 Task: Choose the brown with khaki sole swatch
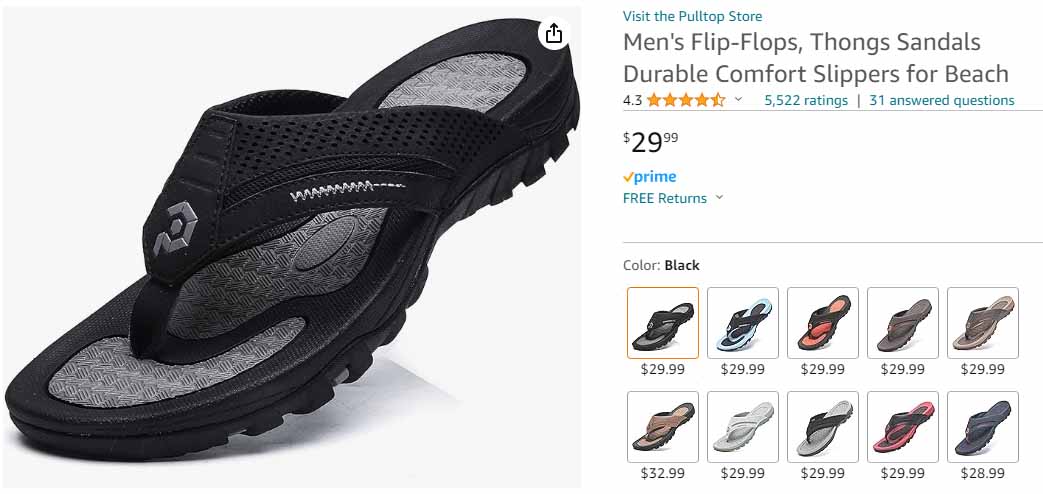[x=983, y=323]
